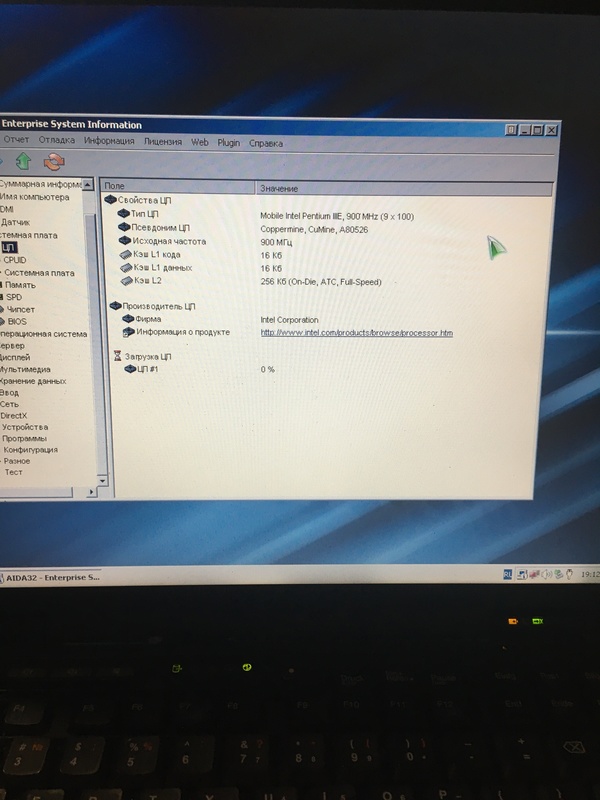Select Чипсет in the sidebar tree

[21, 309]
